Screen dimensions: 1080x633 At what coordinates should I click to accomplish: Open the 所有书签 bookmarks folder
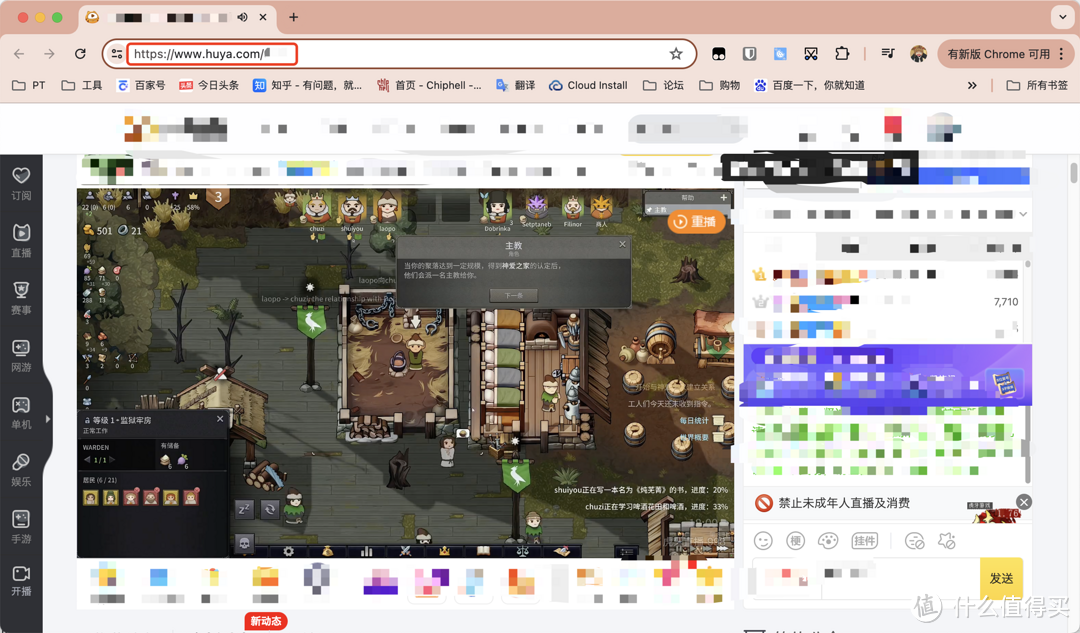coord(1037,86)
